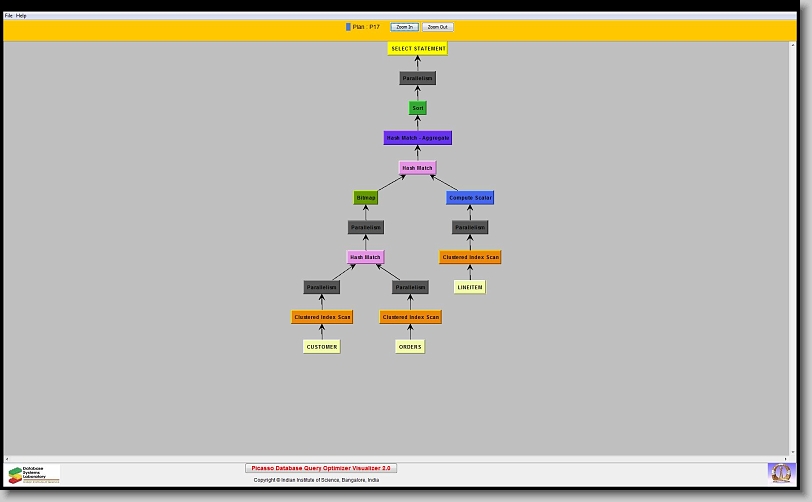The height and width of the screenshot is (502, 812).
Task: Open the File menu
Action: (9, 16)
